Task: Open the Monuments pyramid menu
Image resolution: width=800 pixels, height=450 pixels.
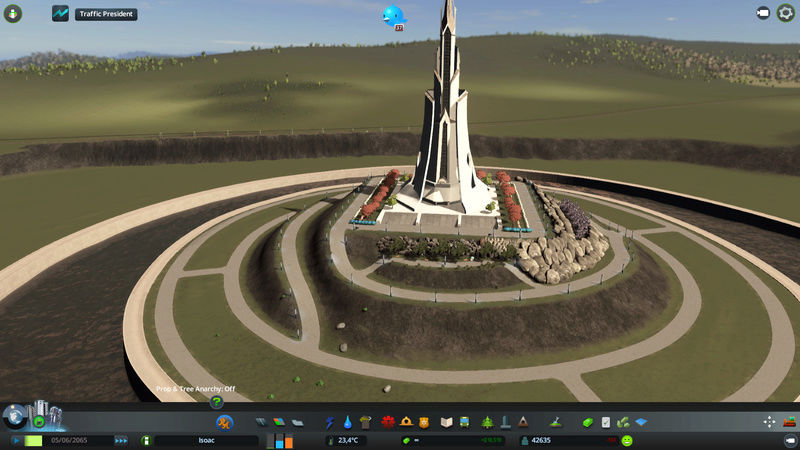Action: pyautogui.click(x=523, y=422)
